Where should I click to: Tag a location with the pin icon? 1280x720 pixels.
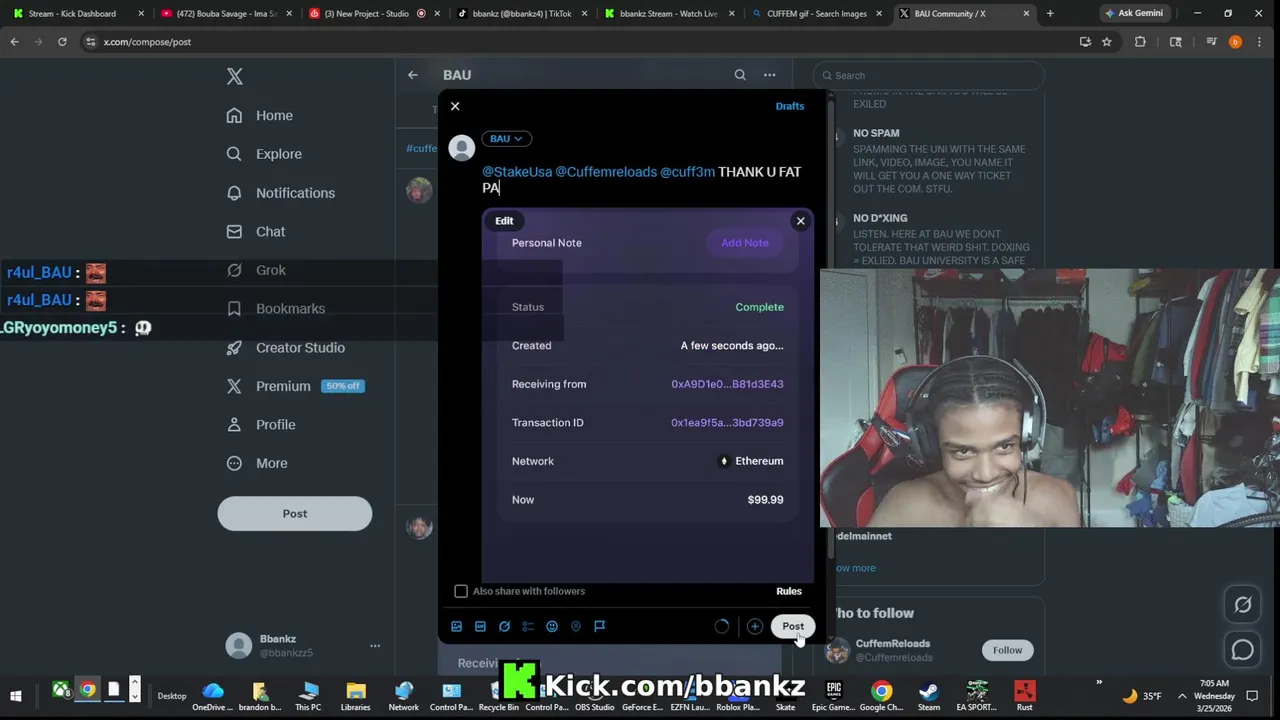[x=576, y=626]
